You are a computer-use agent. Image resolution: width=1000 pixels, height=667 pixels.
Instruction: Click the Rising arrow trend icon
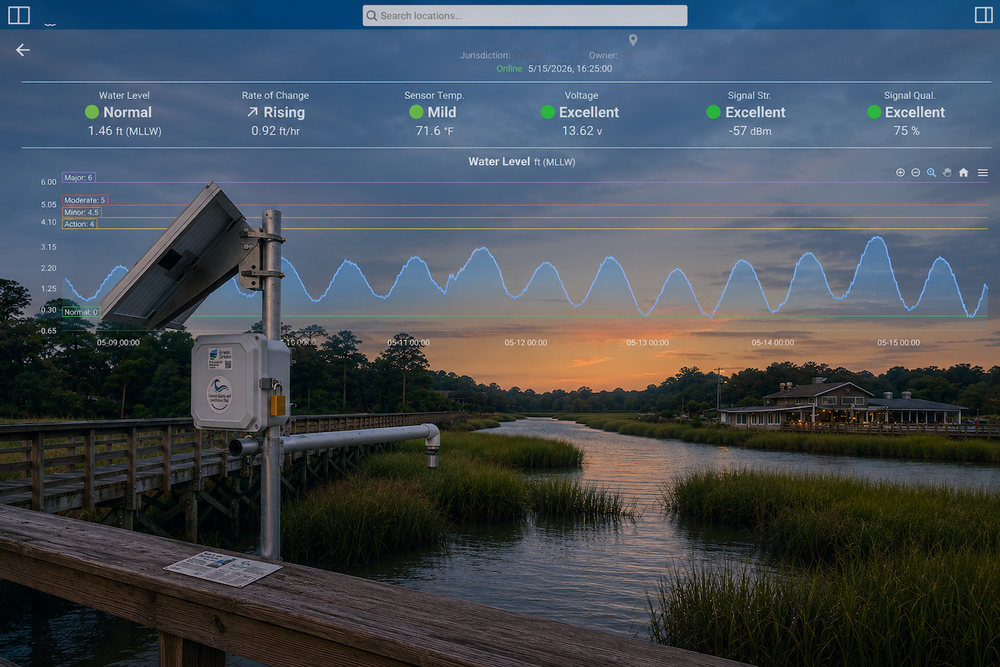(253, 112)
